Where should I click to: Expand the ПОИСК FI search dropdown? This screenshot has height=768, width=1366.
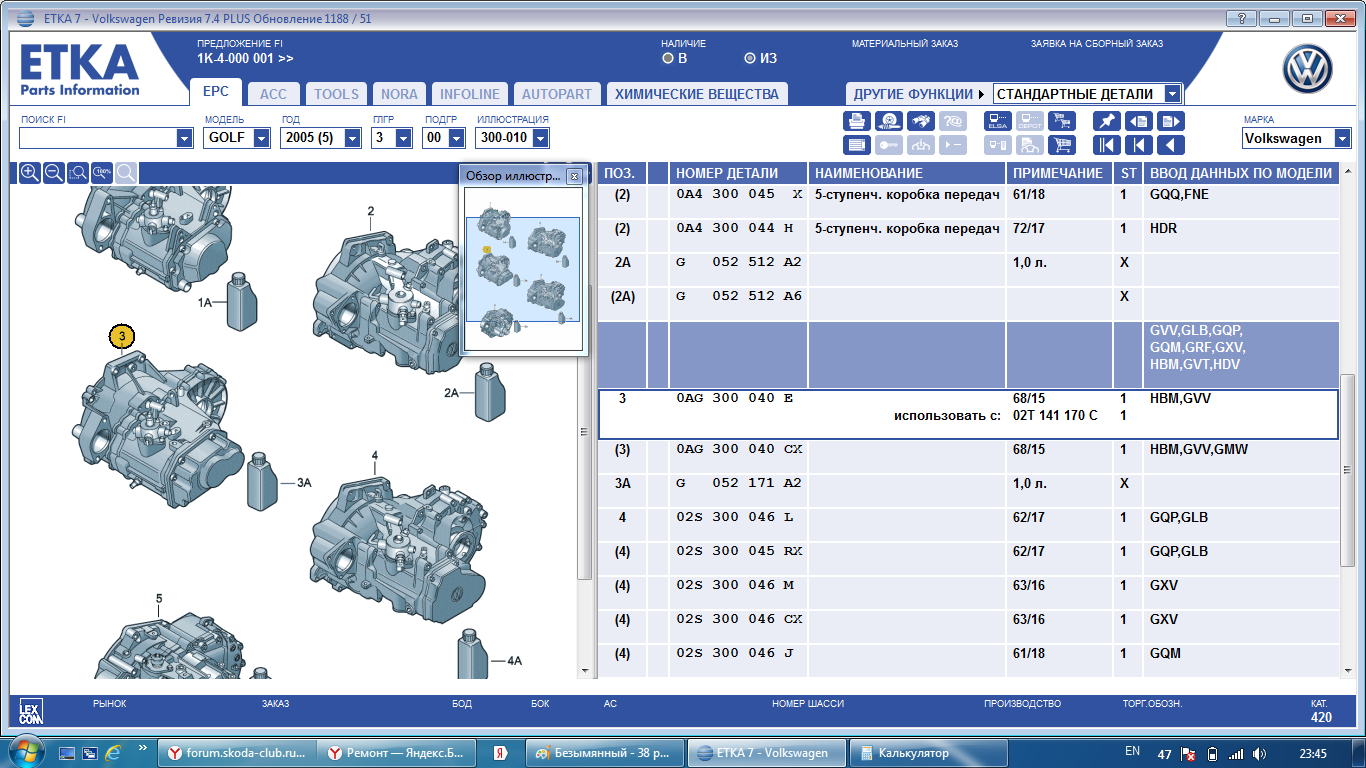tap(184, 138)
